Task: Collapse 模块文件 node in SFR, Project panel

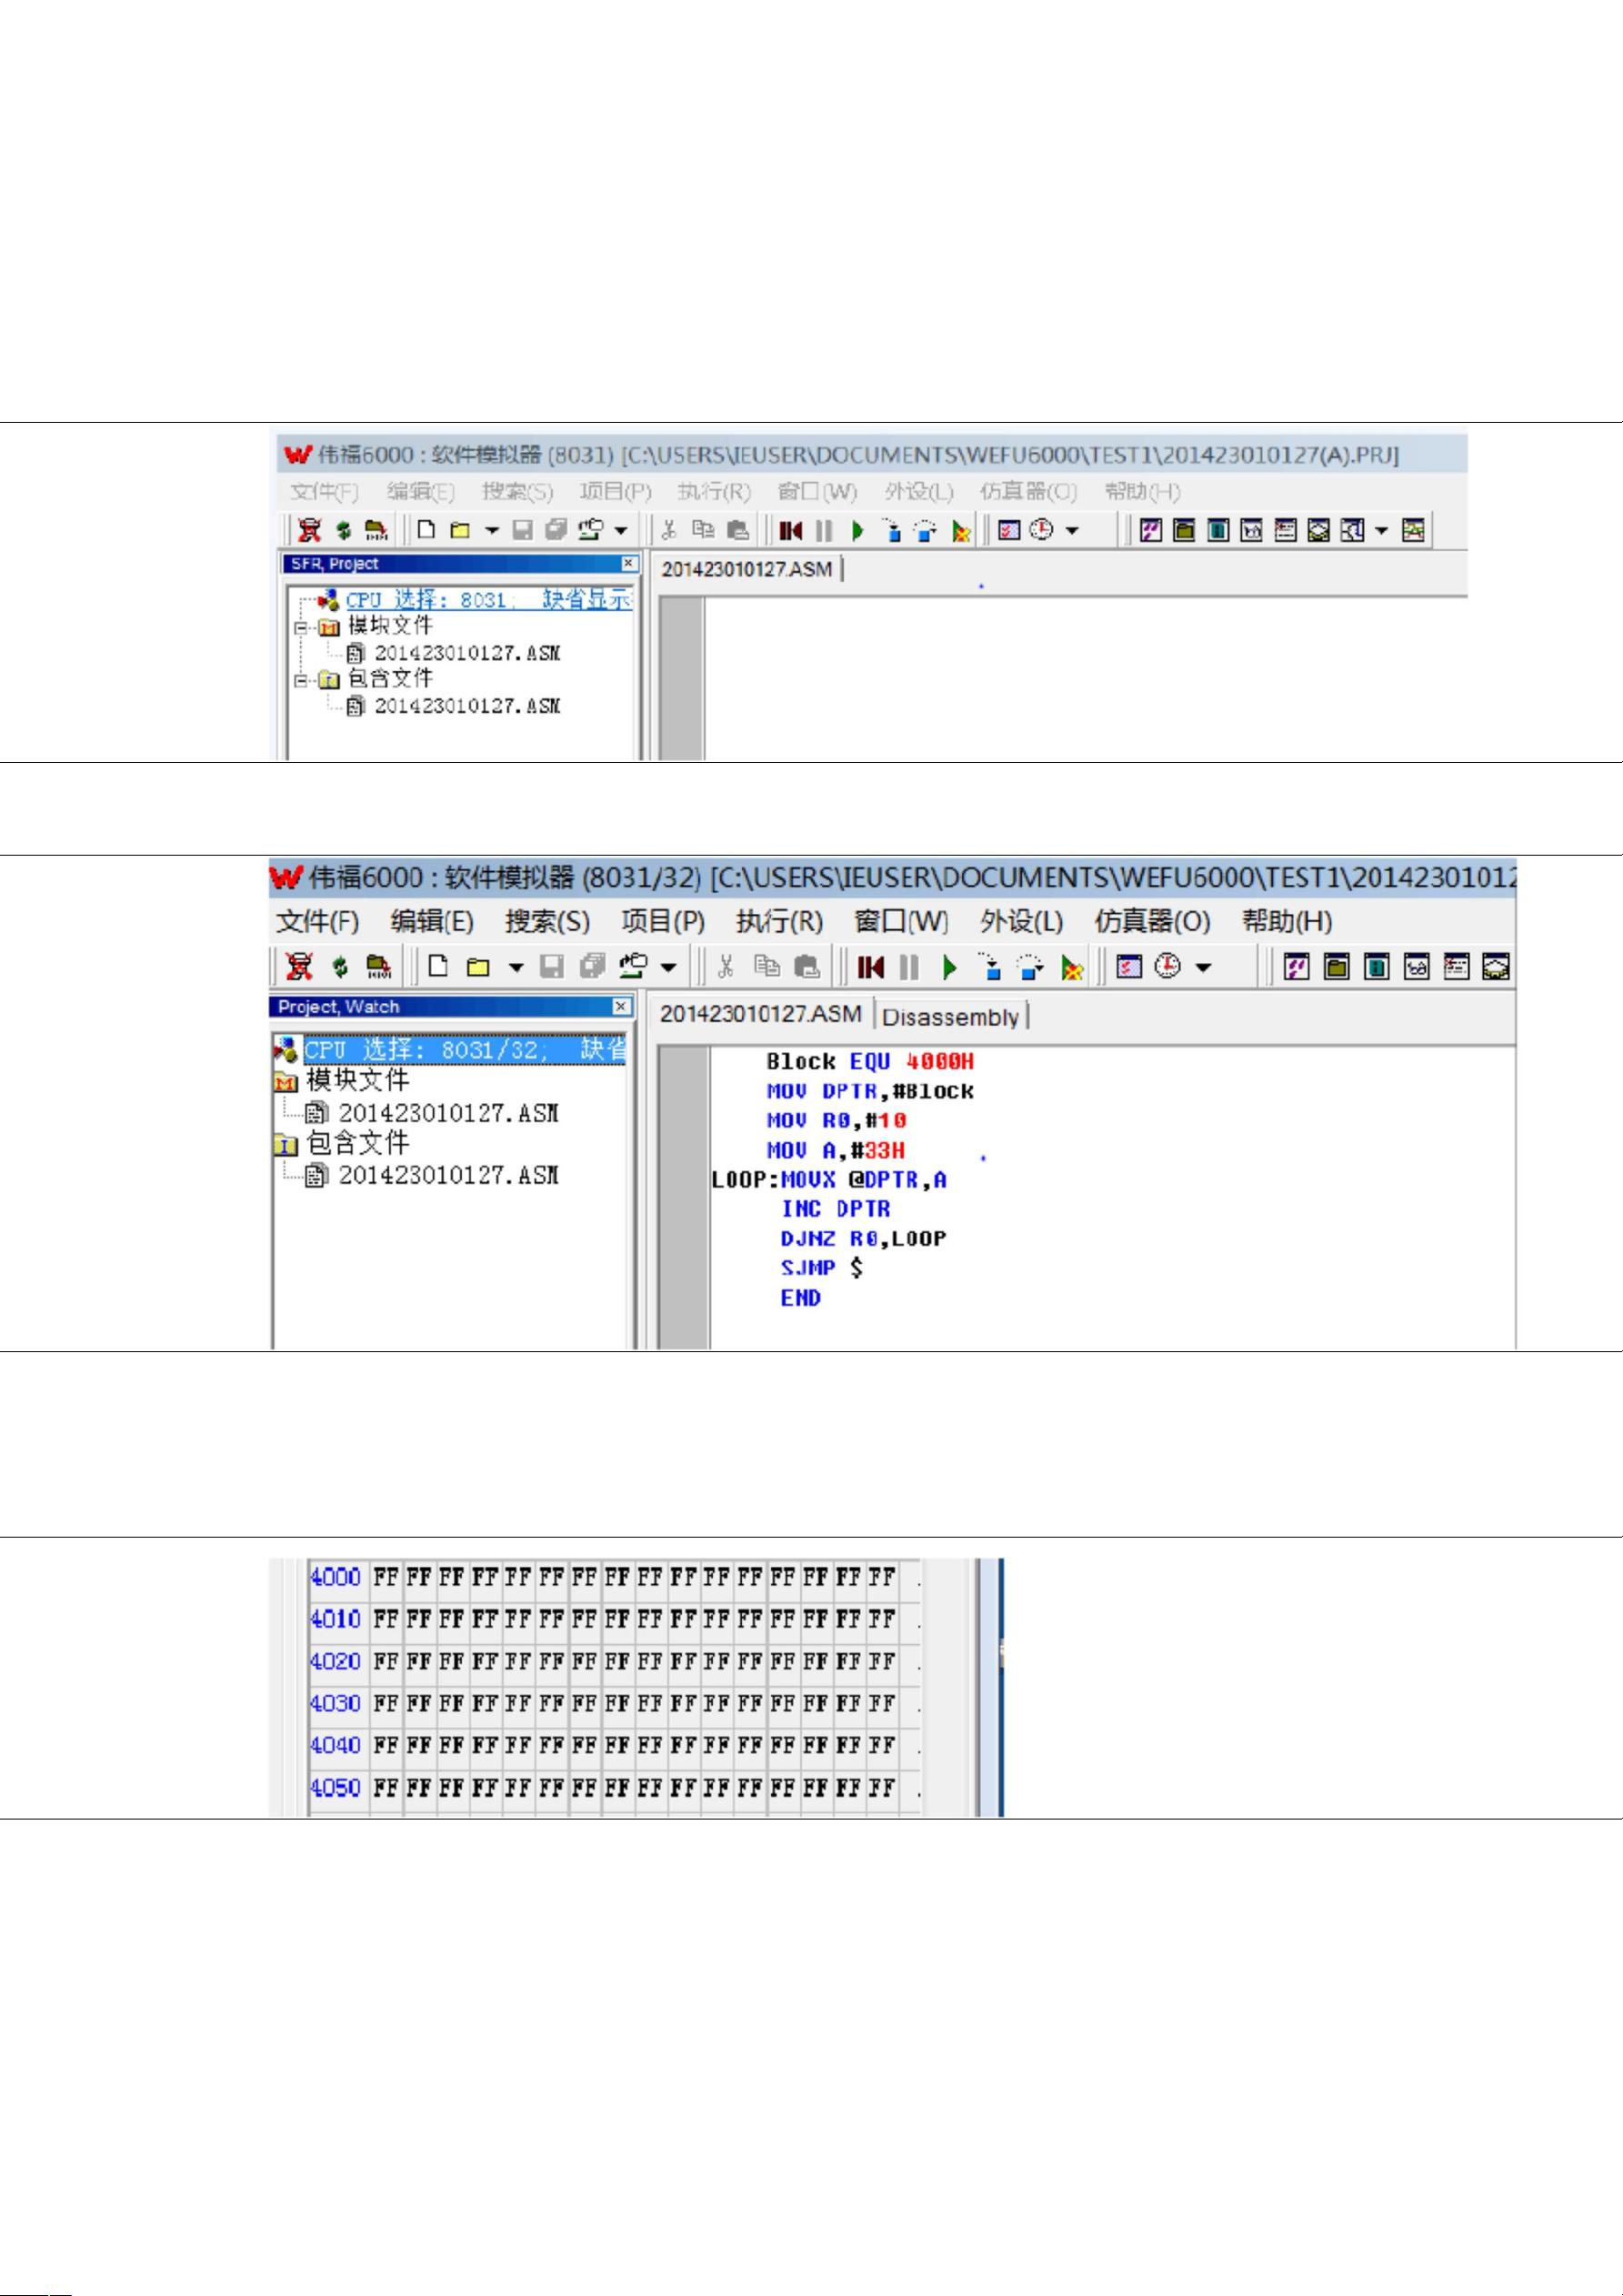Action: point(300,628)
